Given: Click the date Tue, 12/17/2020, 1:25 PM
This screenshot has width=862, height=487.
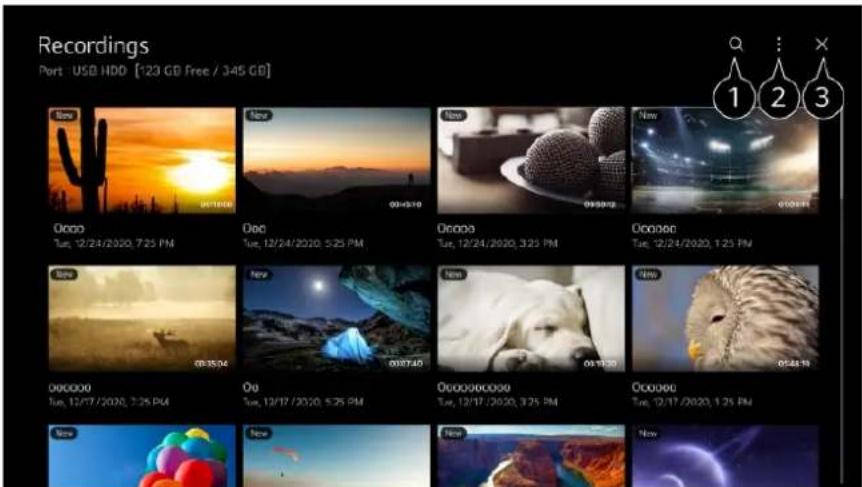Looking at the screenshot, I should click(692, 402).
